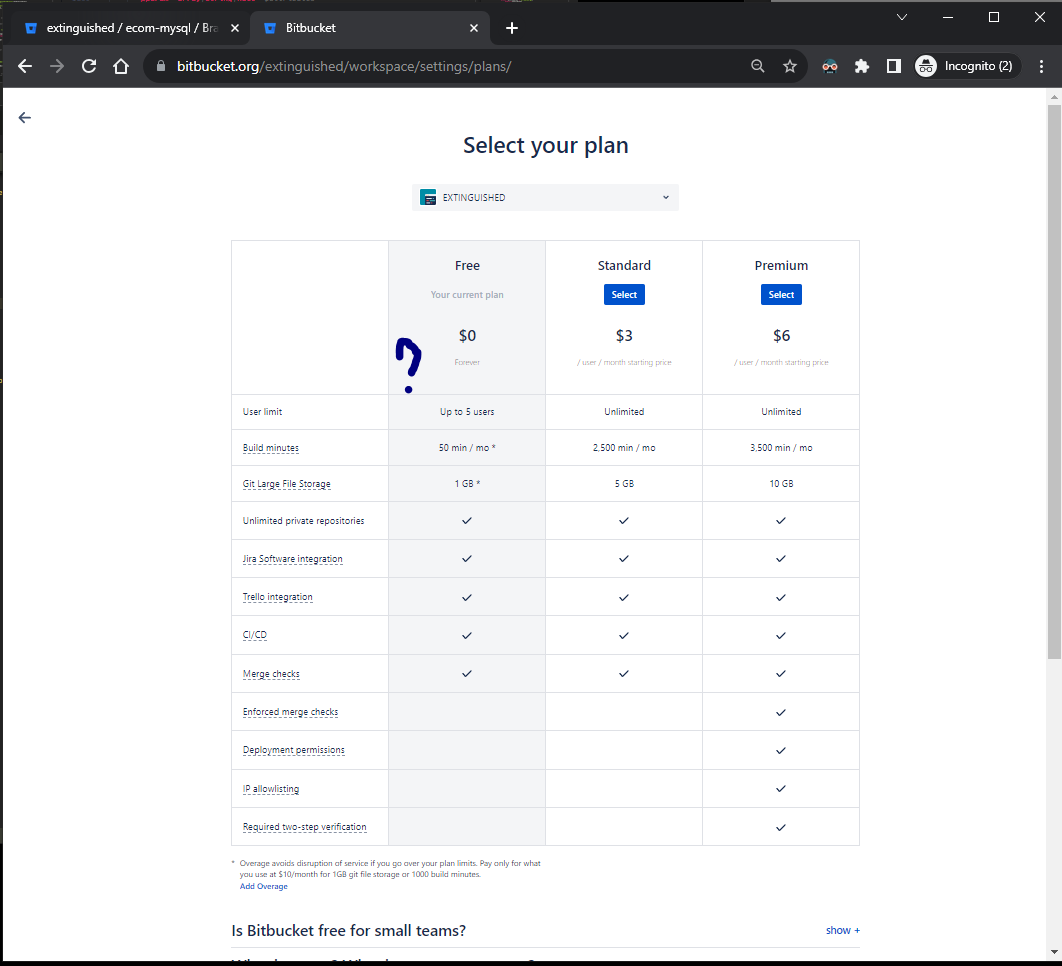
Task: Open the zoom magnifier in address bar
Action: [758, 66]
